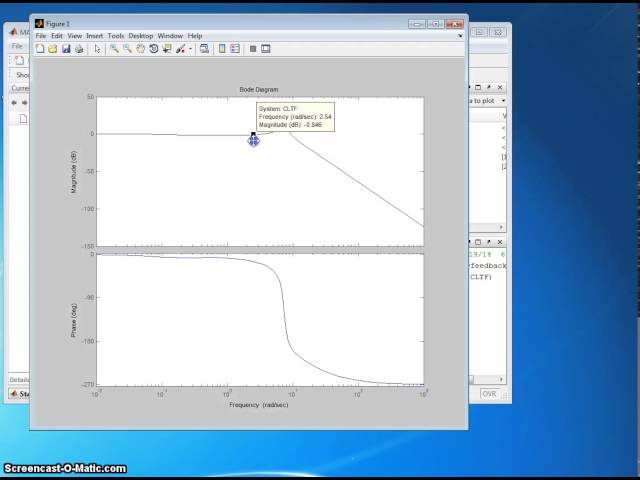
Task: Close the MATLAB command history panel
Action: [x=500, y=242]
